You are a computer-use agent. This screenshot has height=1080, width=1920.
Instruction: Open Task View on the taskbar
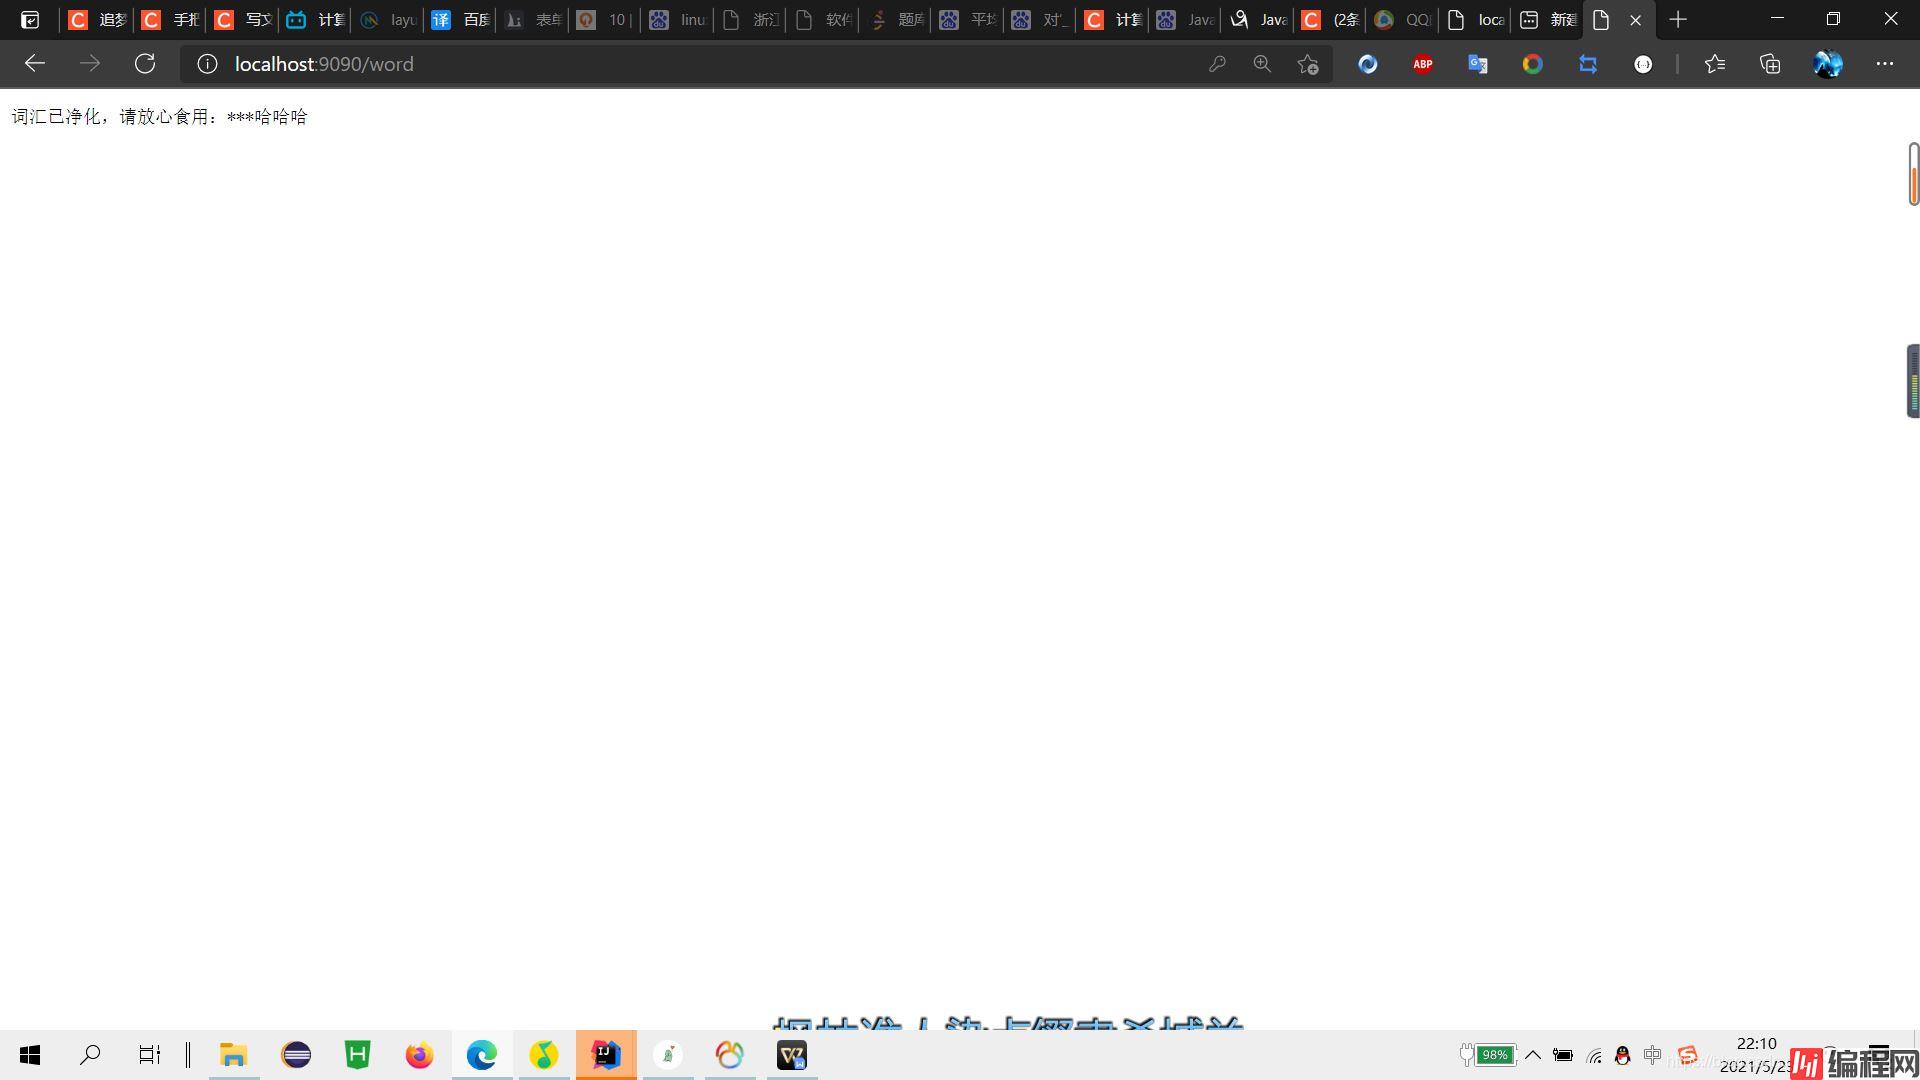(149, 1055)
